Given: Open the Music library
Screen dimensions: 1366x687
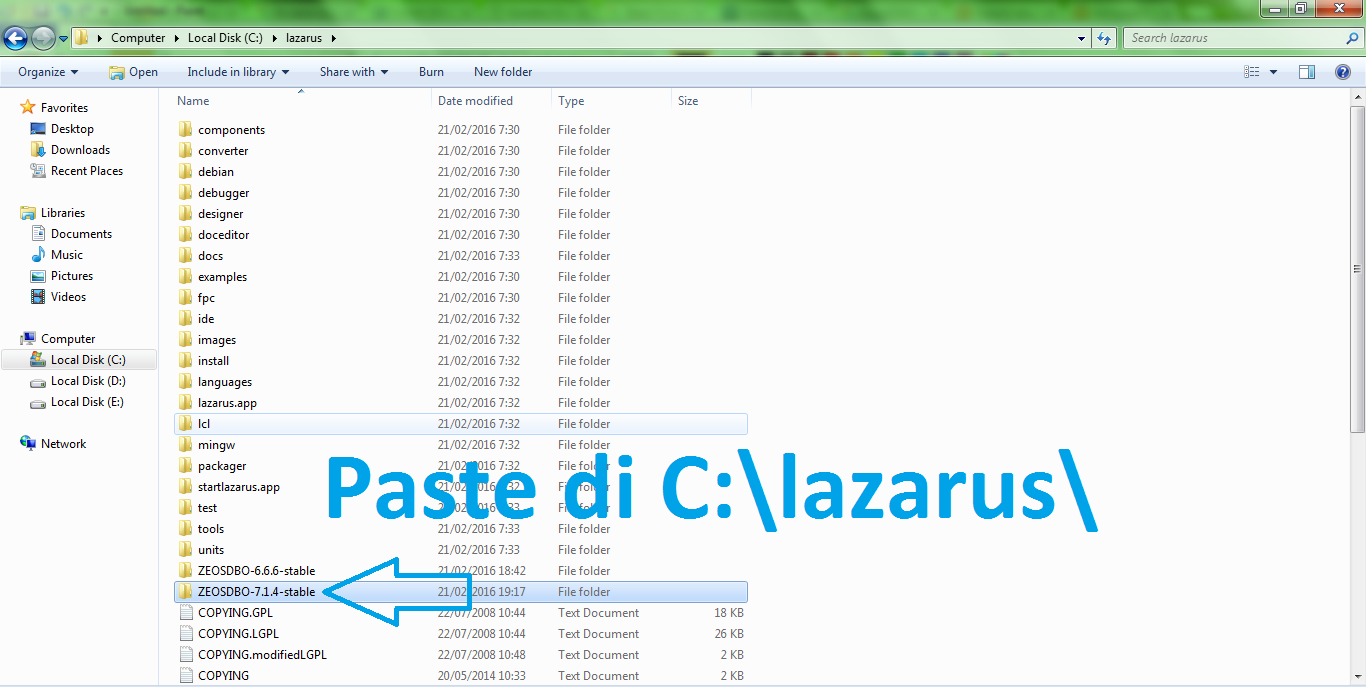Looking at the screenshot, I should [67, 255].
